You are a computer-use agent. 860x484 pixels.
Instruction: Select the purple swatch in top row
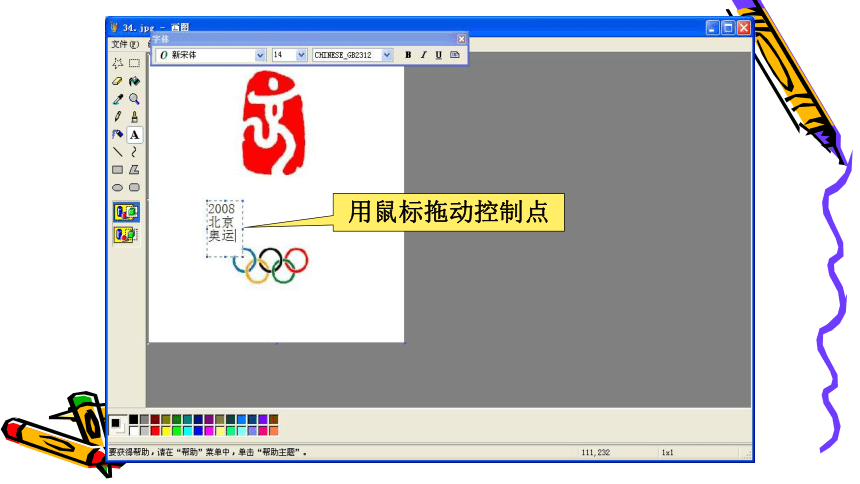209,420
